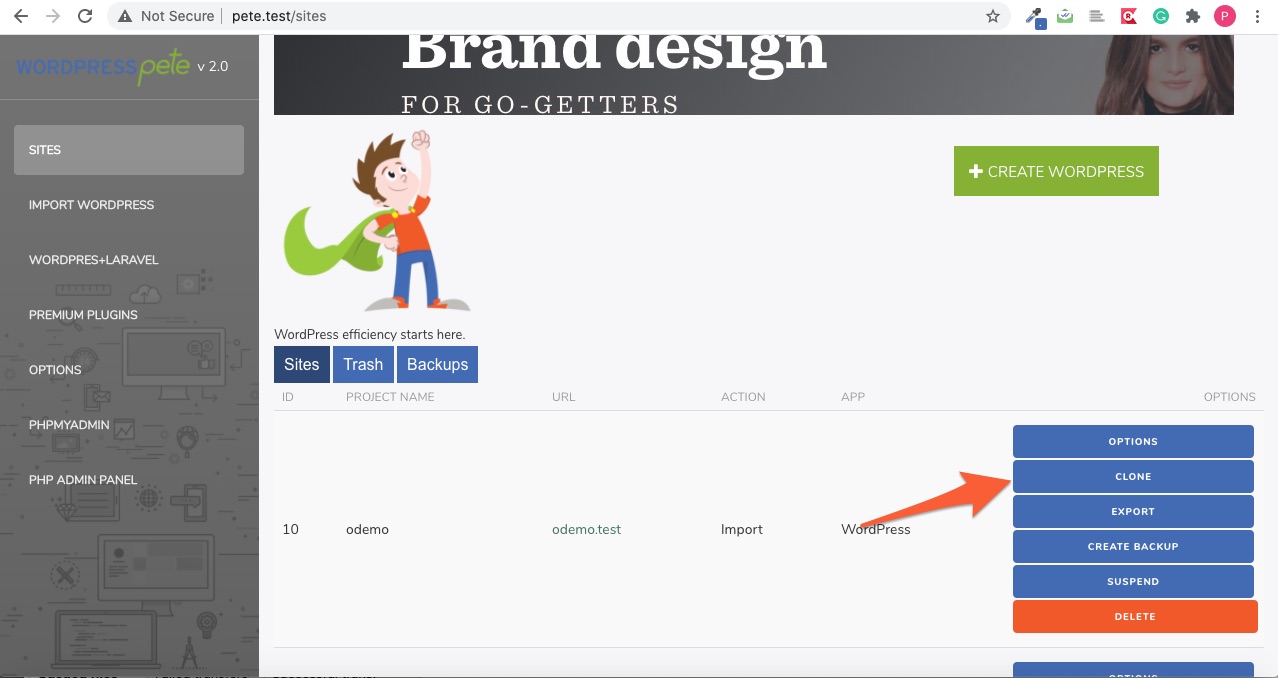Switch to the Backups tab

(x=437, y=364)
